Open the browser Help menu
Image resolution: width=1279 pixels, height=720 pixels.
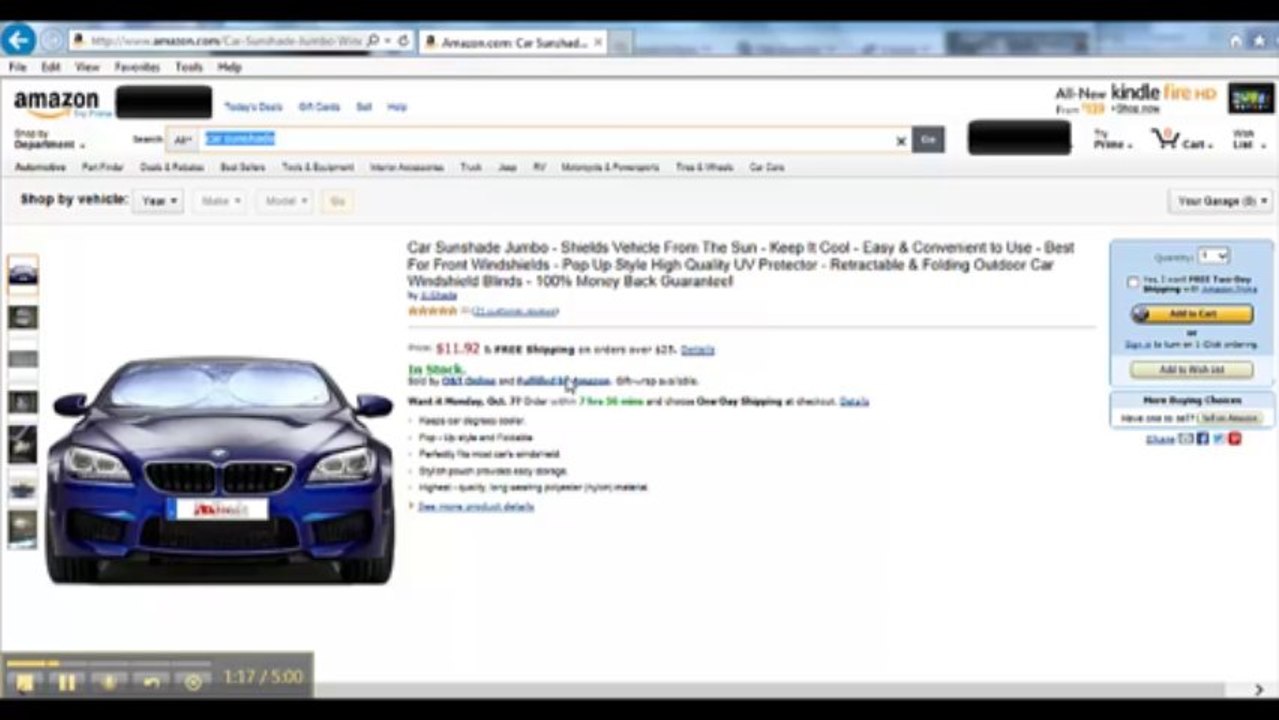tap(229, 67)
